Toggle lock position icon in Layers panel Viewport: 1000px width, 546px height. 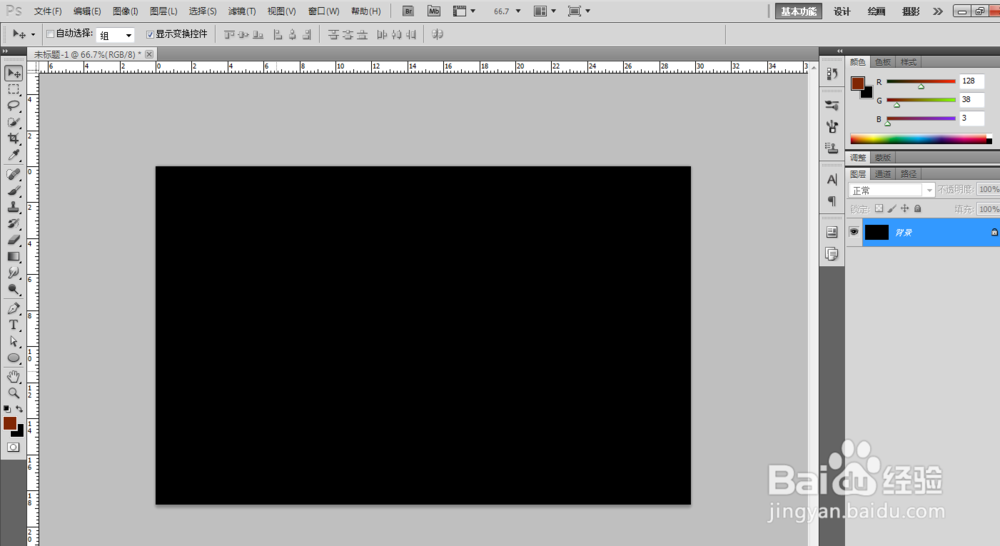pyautogui.click(x=904, y=209)
